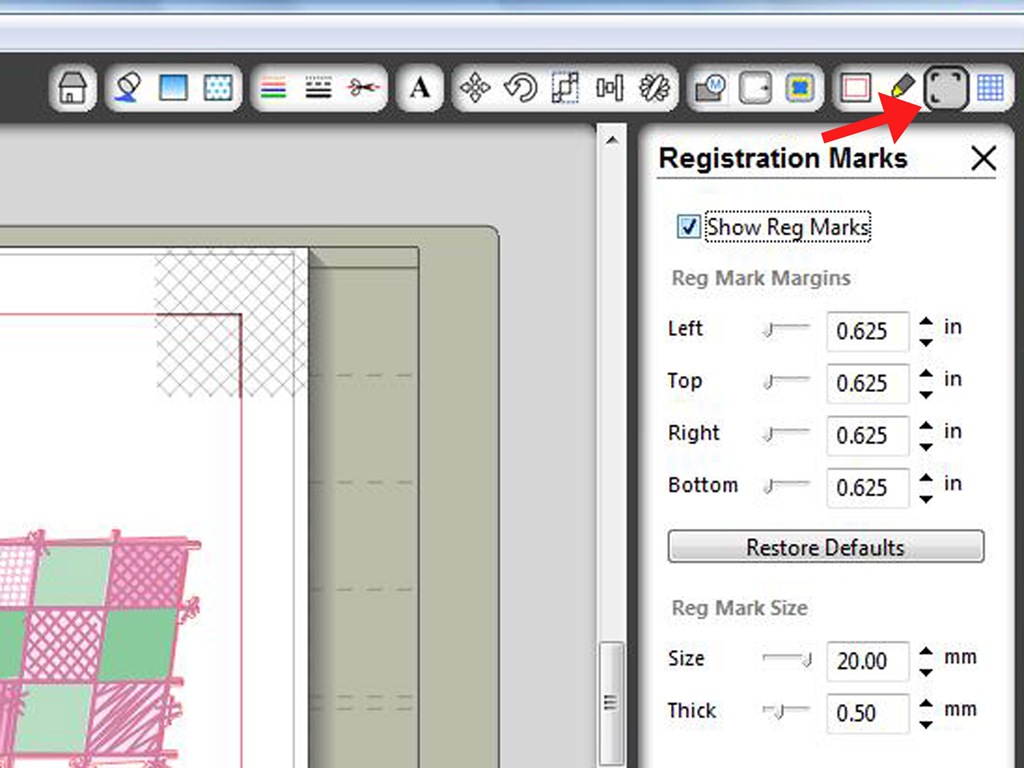Click the Registration Marks toolbar icon

[945, 88]
